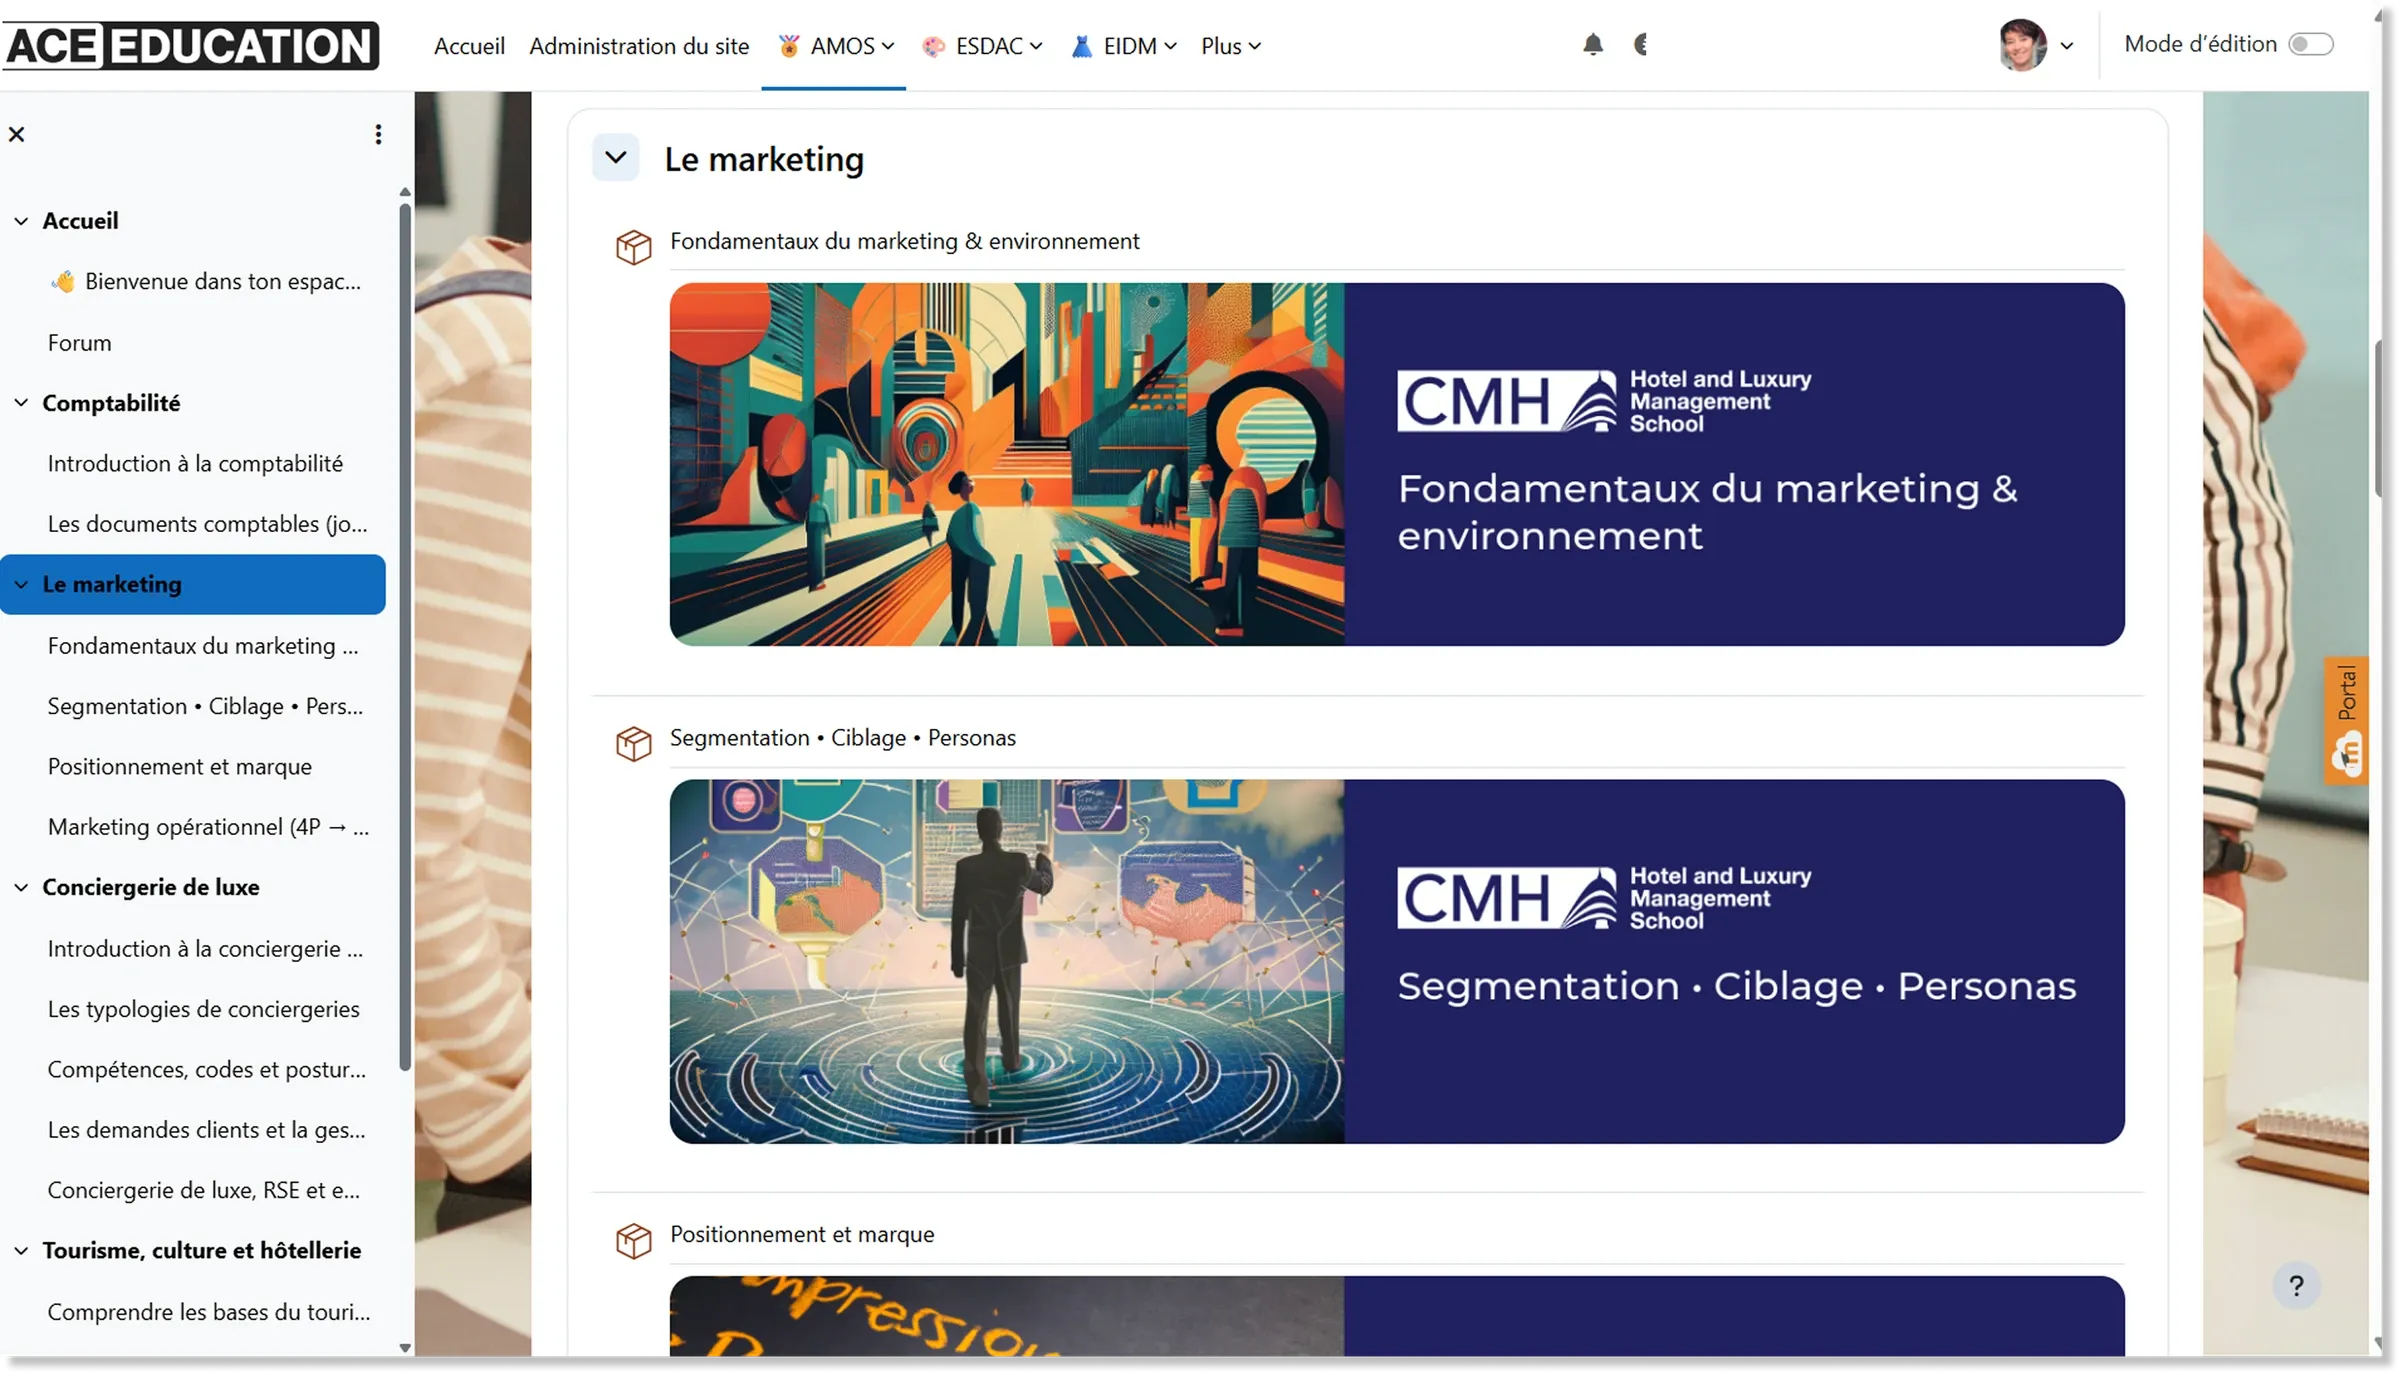The image size is (2400, 1374).
Task: Open the AMOS dropdown menu
Action: [x=835, y=46]
